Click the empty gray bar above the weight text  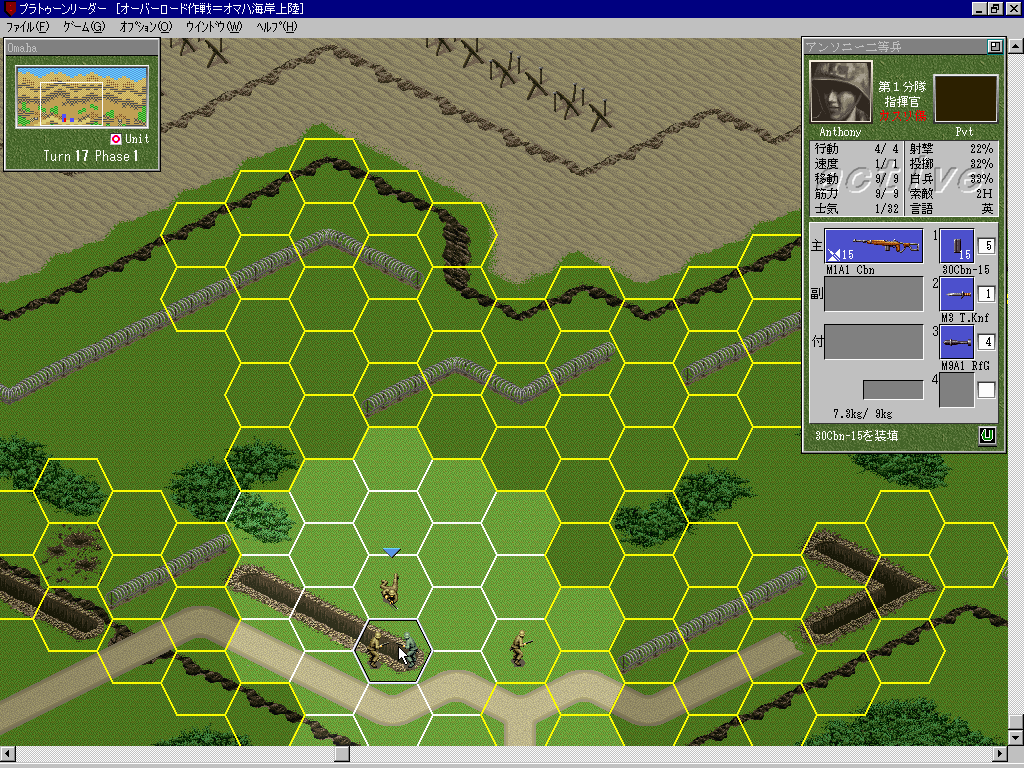(893, 390)
